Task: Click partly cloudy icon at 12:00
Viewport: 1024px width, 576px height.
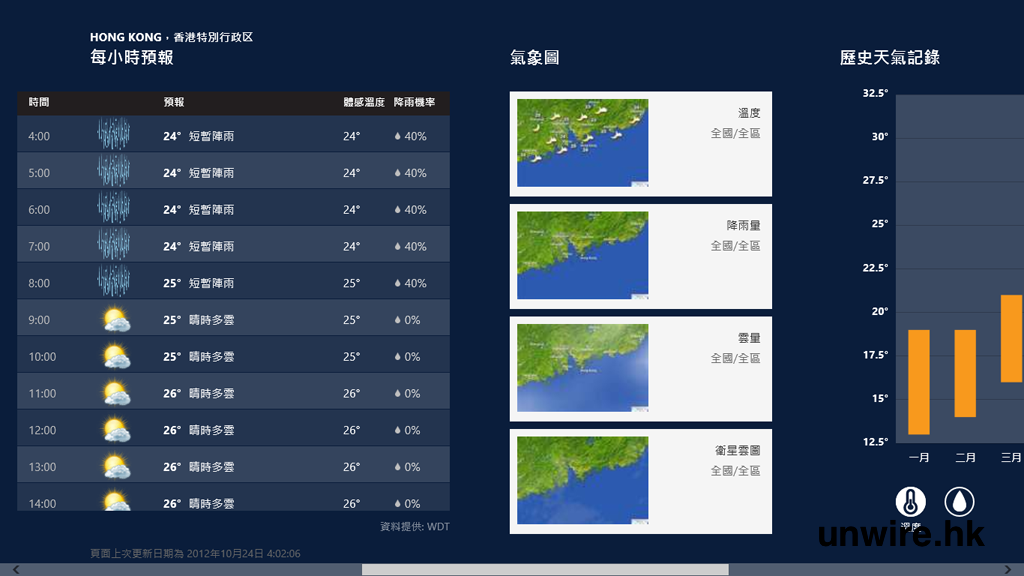Action: (x=115, y=430)
